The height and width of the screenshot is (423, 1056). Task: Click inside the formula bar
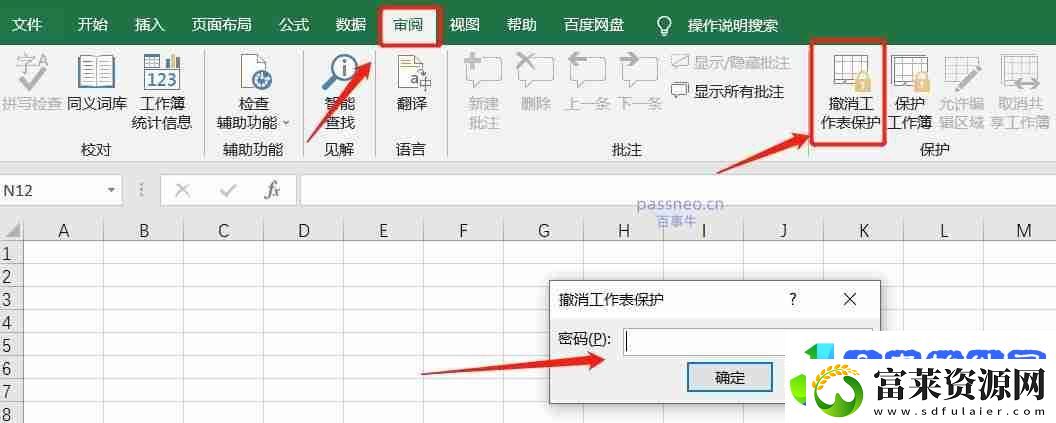pyautogui.click(x=678, y=191)
